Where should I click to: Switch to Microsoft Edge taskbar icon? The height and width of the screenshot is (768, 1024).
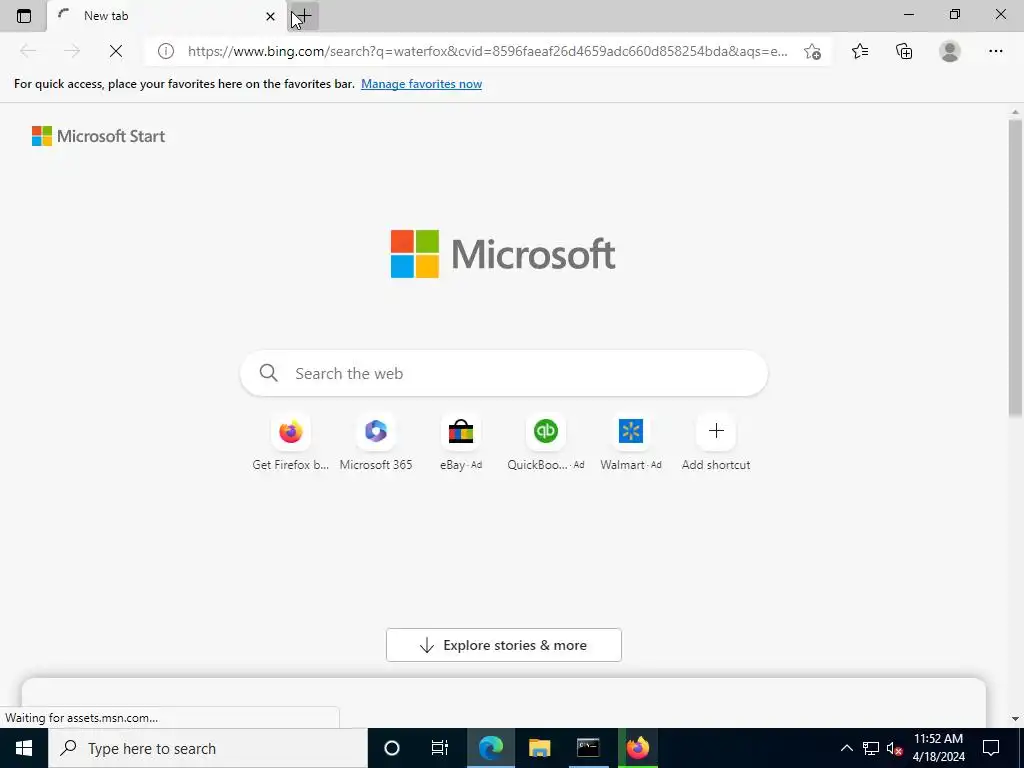point(490,748)
